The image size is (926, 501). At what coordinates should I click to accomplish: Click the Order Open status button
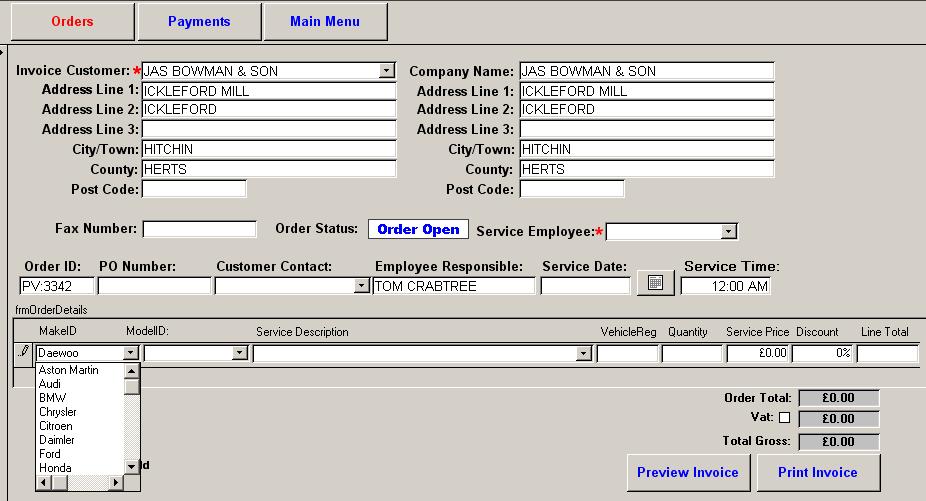point(418,229)
